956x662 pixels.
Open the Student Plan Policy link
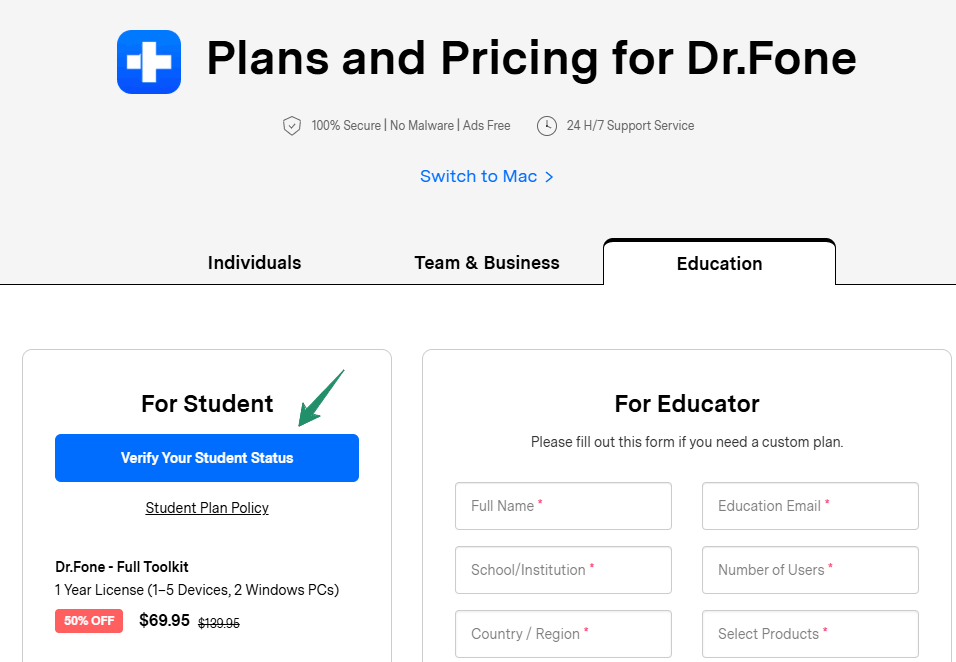pos(207,508)
